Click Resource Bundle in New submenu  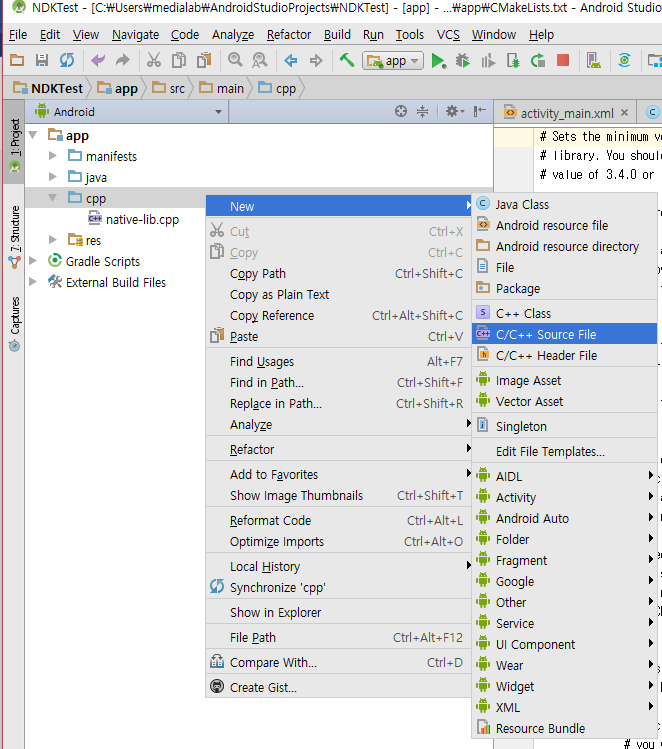coord(565,728)
